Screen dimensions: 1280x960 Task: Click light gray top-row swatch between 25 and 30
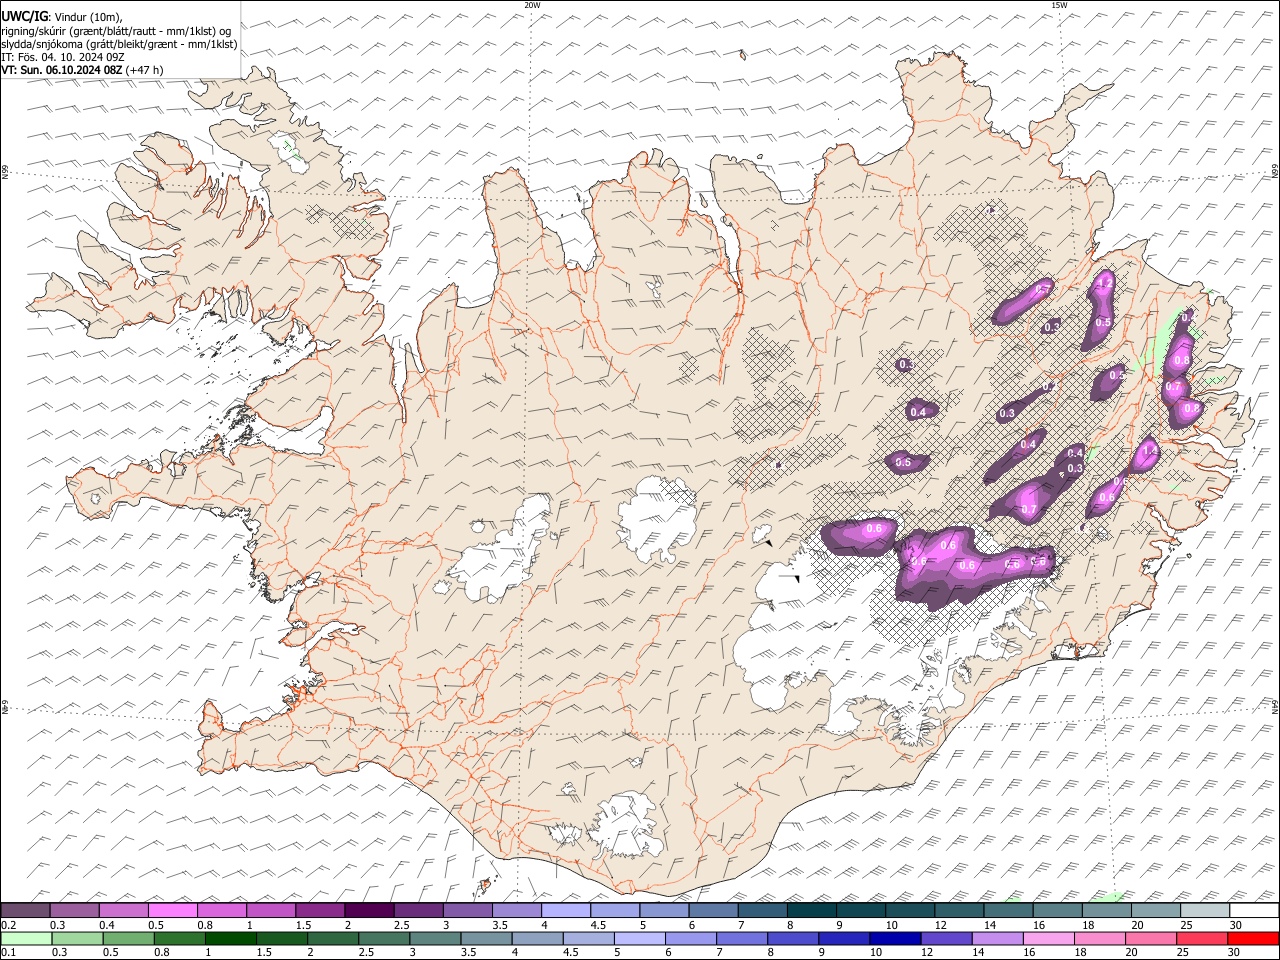click(1204, 910)
